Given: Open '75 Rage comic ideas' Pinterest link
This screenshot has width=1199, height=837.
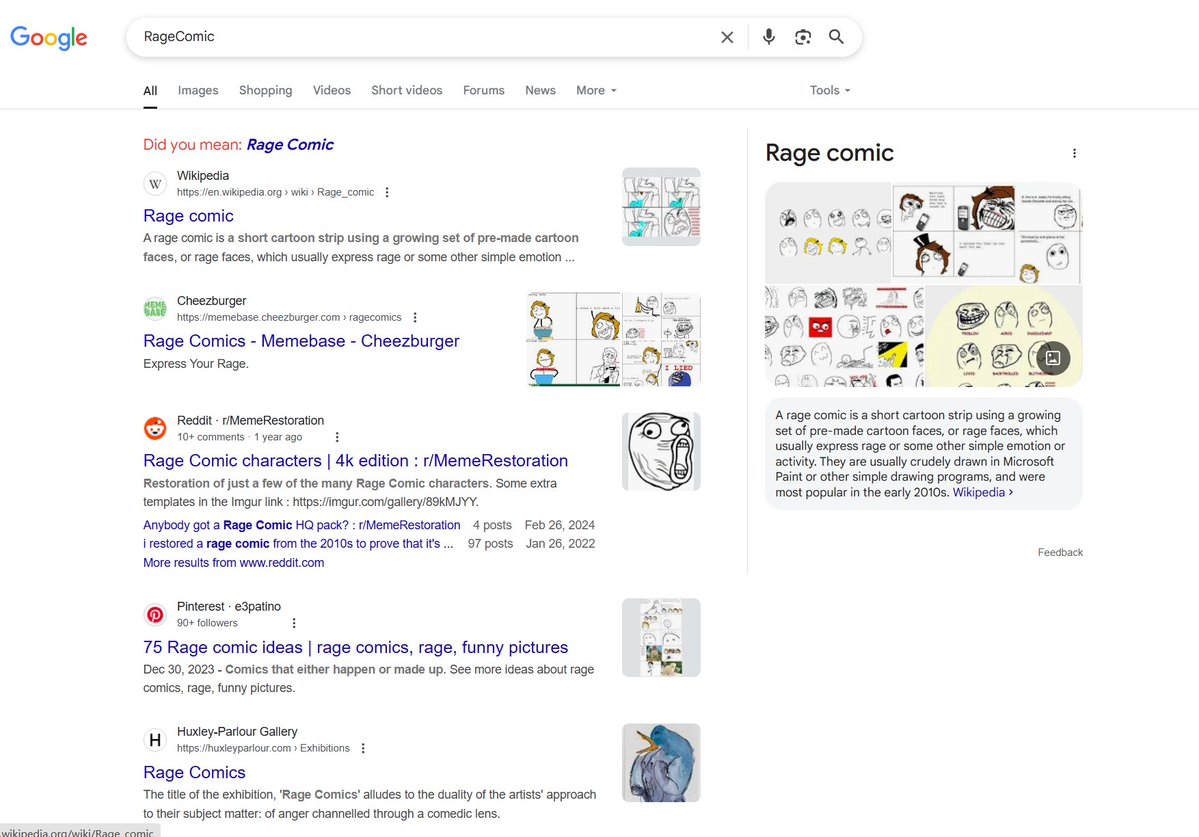Looking at the screenshot, I should click(x=356, y=647).
